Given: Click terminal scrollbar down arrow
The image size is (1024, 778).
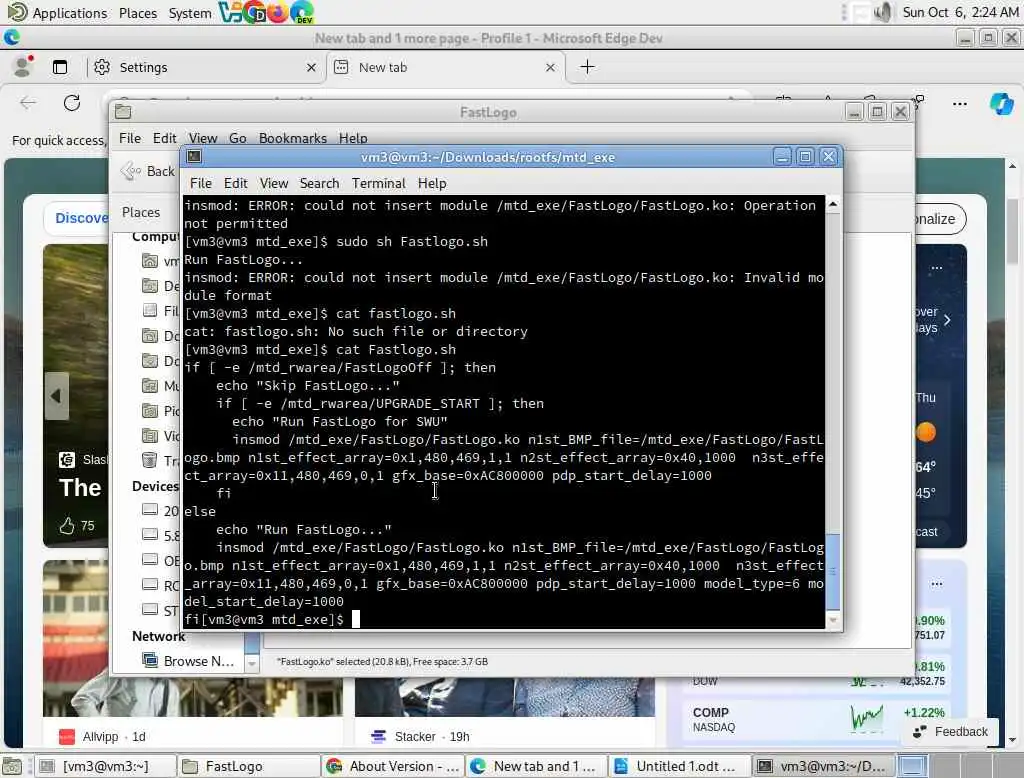Looking at the screenshot, I should pyautogui.click(x=833, y=620).
